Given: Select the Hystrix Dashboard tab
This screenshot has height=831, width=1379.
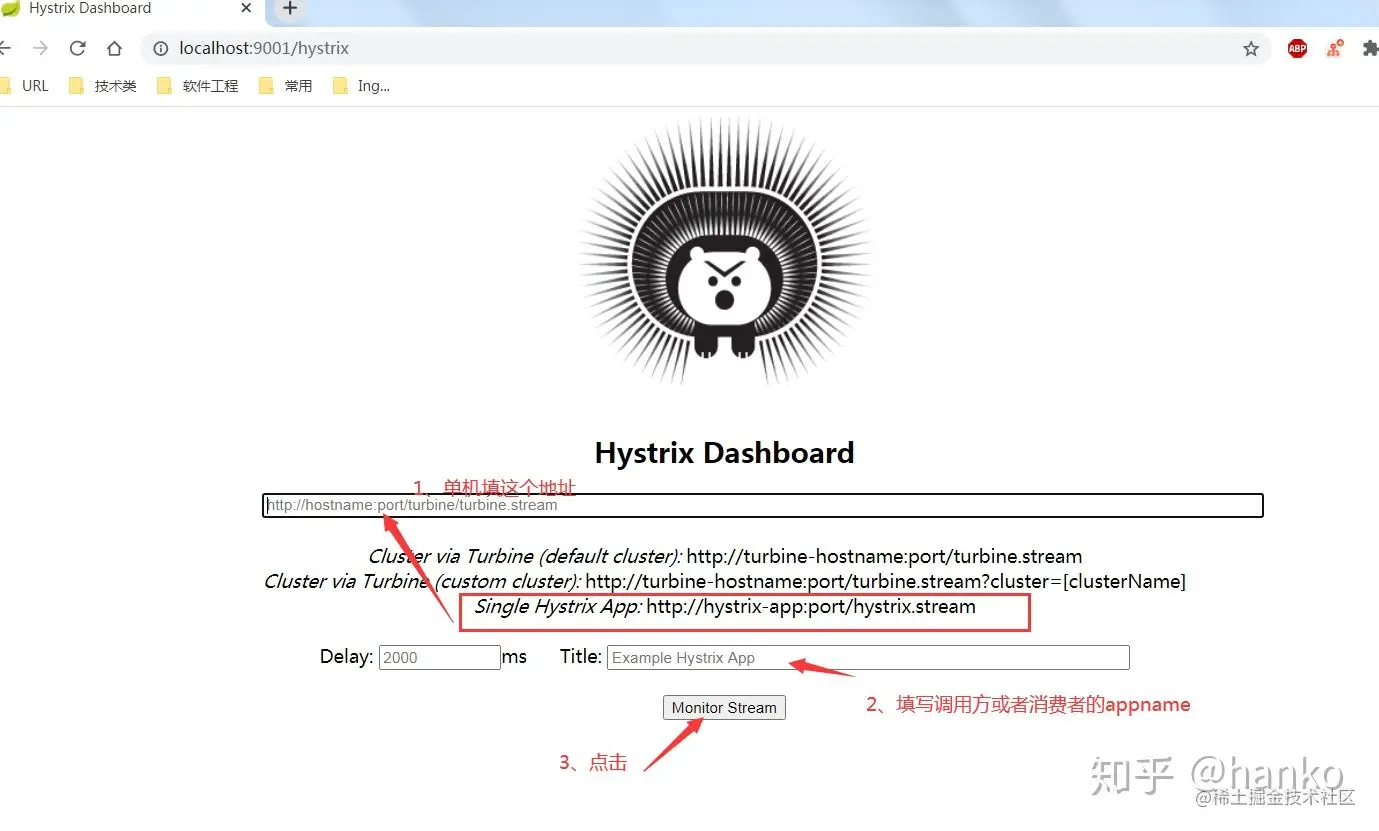Looking at the screenshot, I should (x=130, y=9).
